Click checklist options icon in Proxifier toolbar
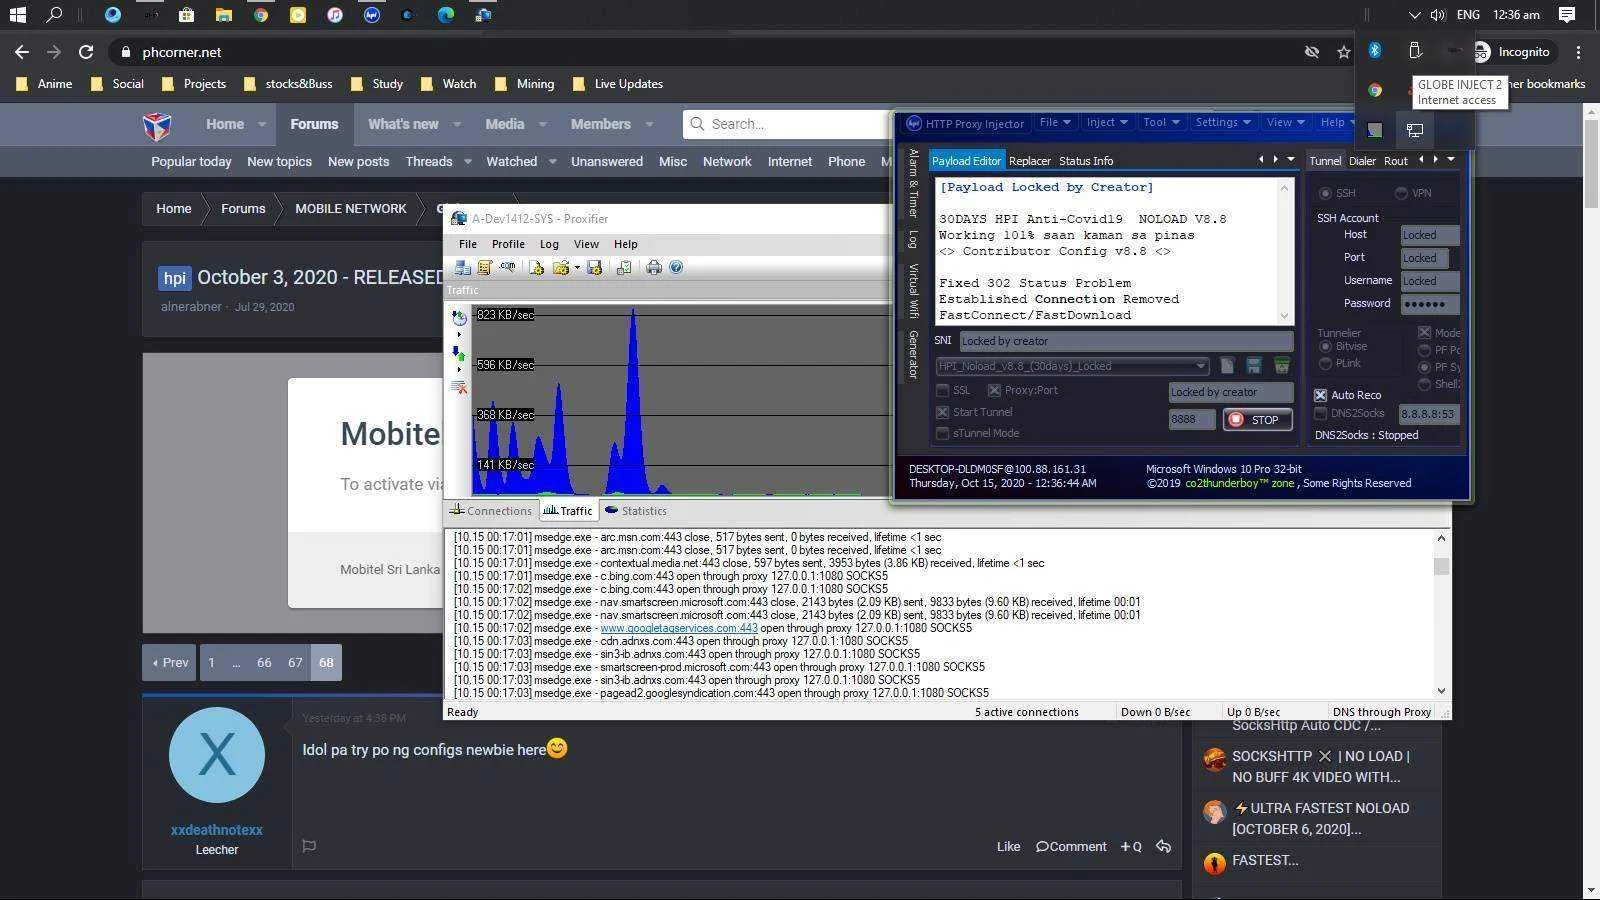This screenshot has height=900, width=1600. 623,267
